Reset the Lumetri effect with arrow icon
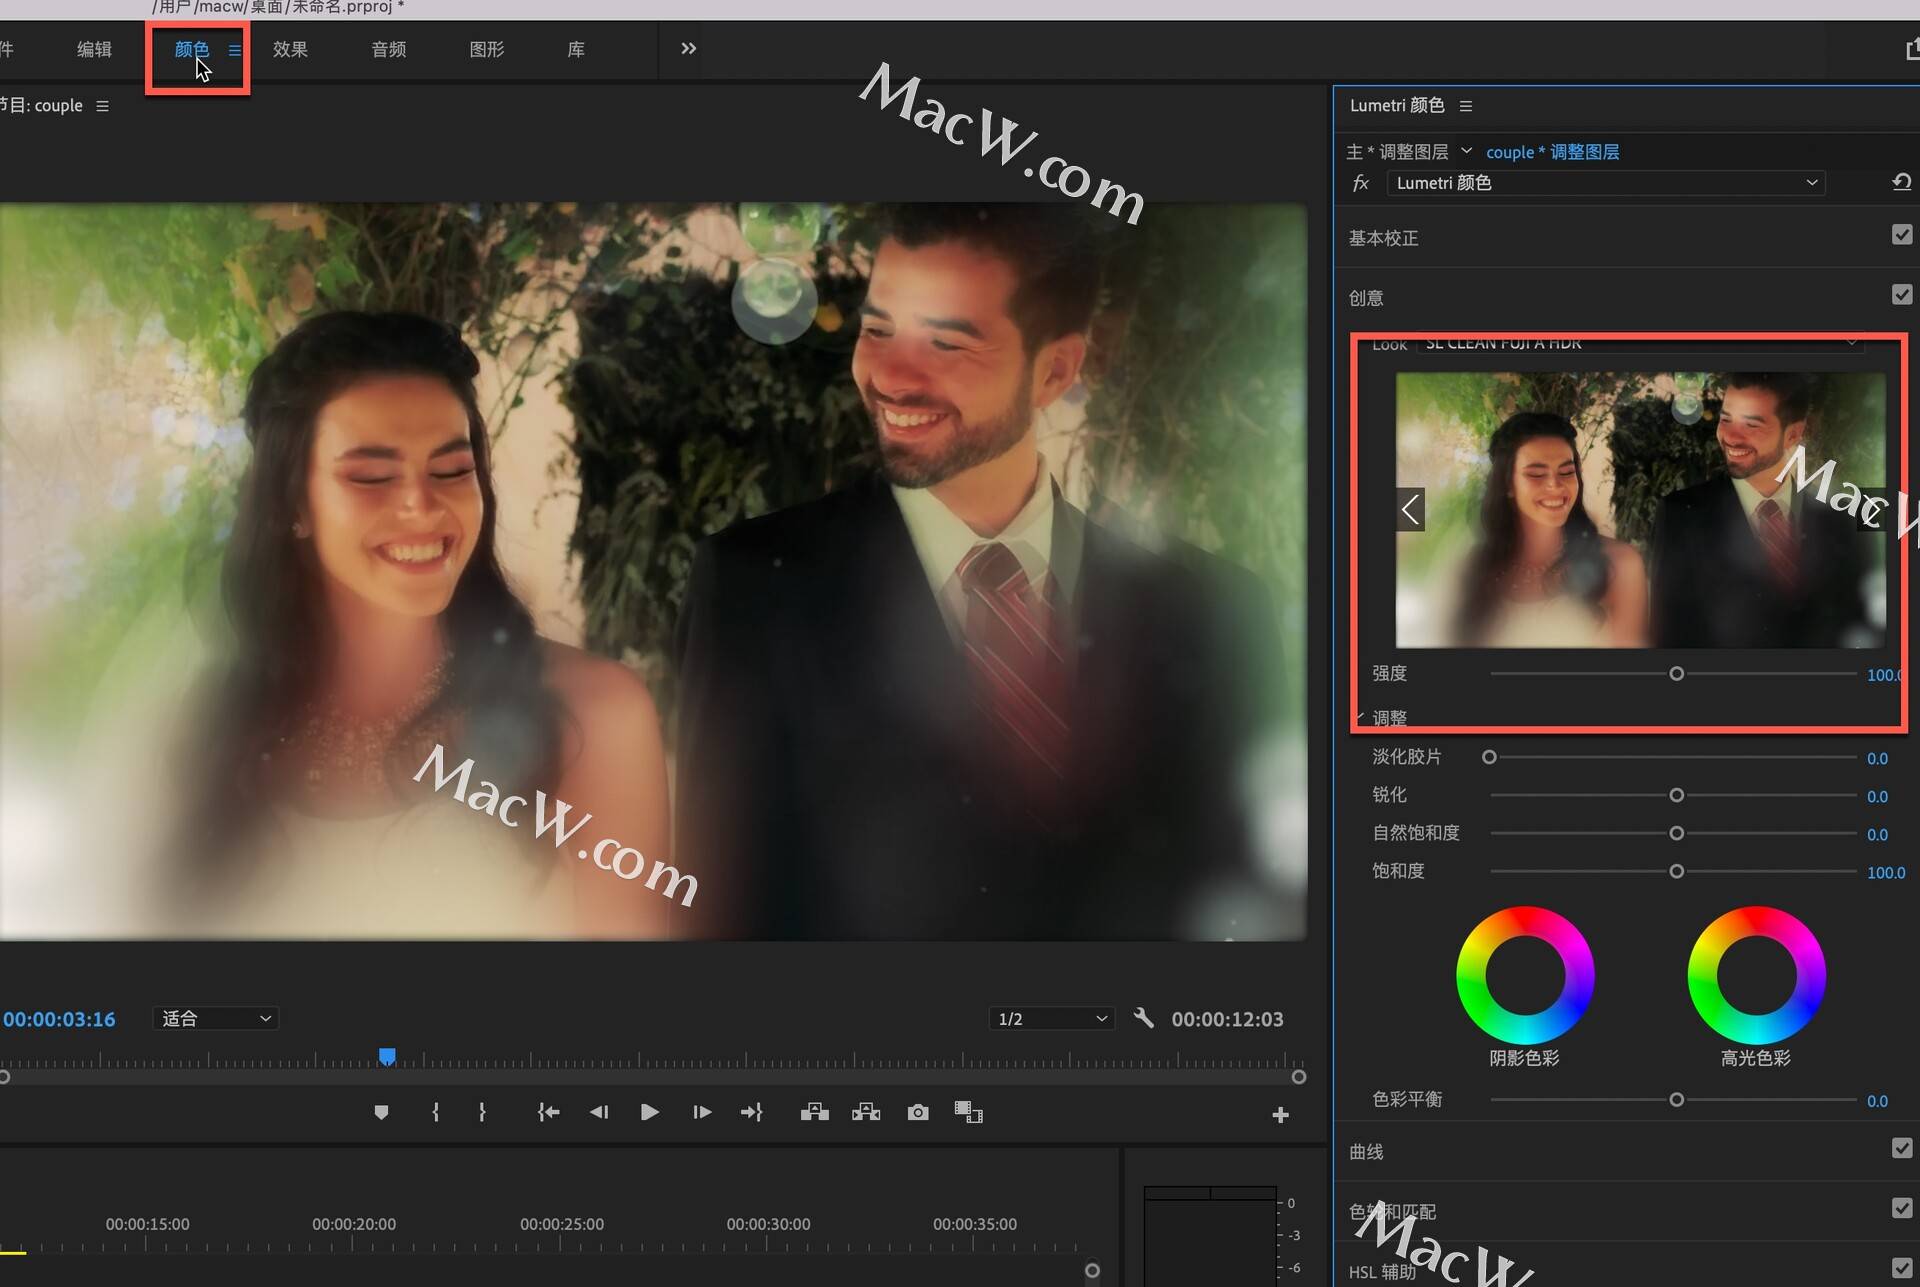The image size is (1920, 1287). coord(1901,182)
